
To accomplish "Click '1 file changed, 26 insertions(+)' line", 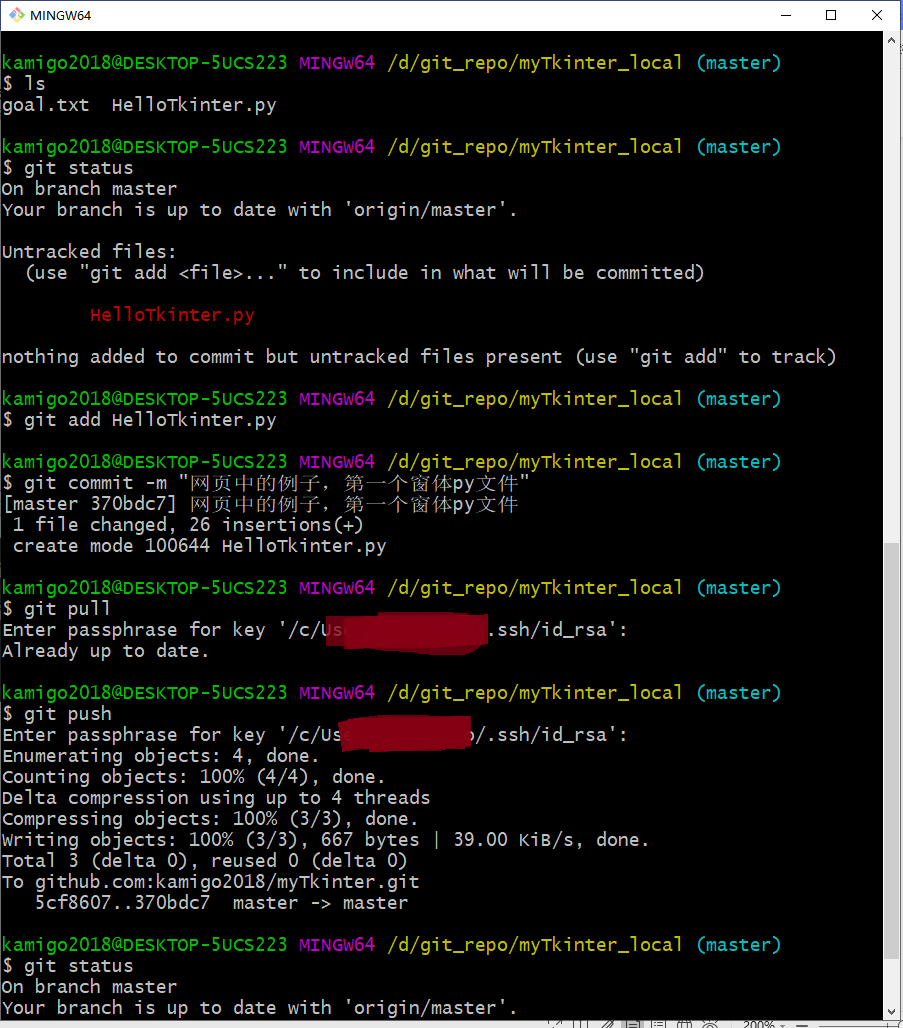I will point(188,524).
